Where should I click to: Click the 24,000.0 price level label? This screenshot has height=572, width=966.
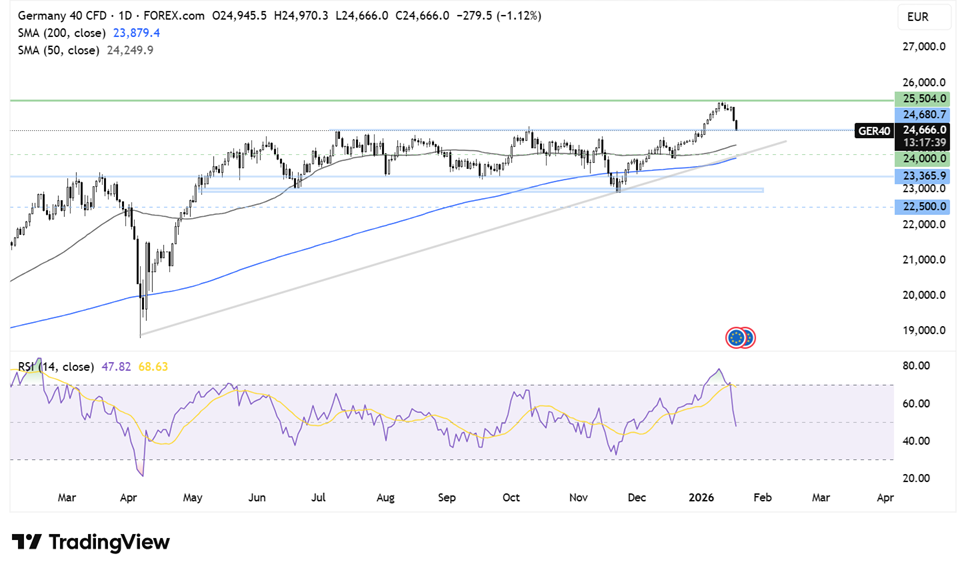coord(919,158)
